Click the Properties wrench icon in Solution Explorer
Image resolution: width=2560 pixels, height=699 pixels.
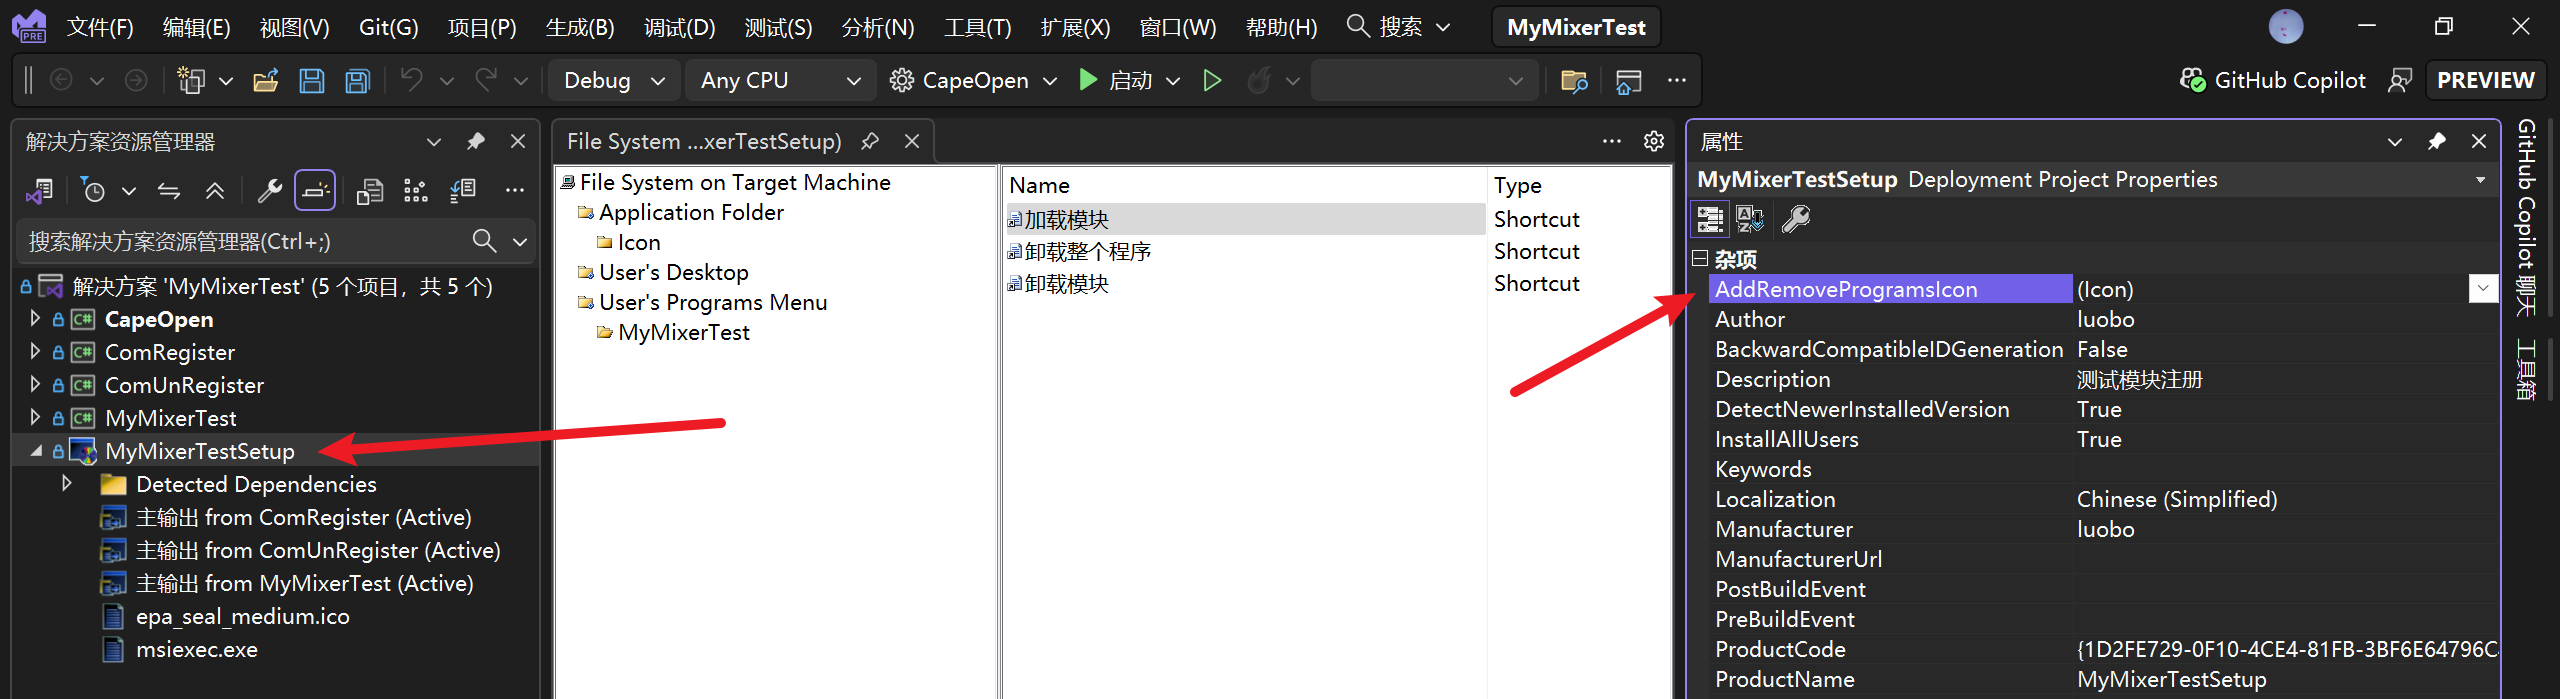coord(269,190)
